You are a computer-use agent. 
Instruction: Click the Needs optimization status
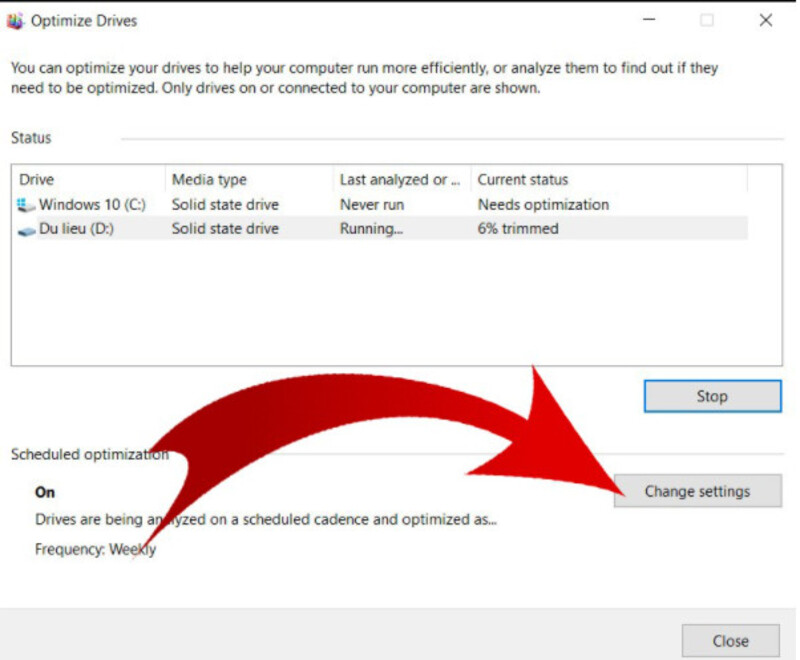(x=543, y=205)
